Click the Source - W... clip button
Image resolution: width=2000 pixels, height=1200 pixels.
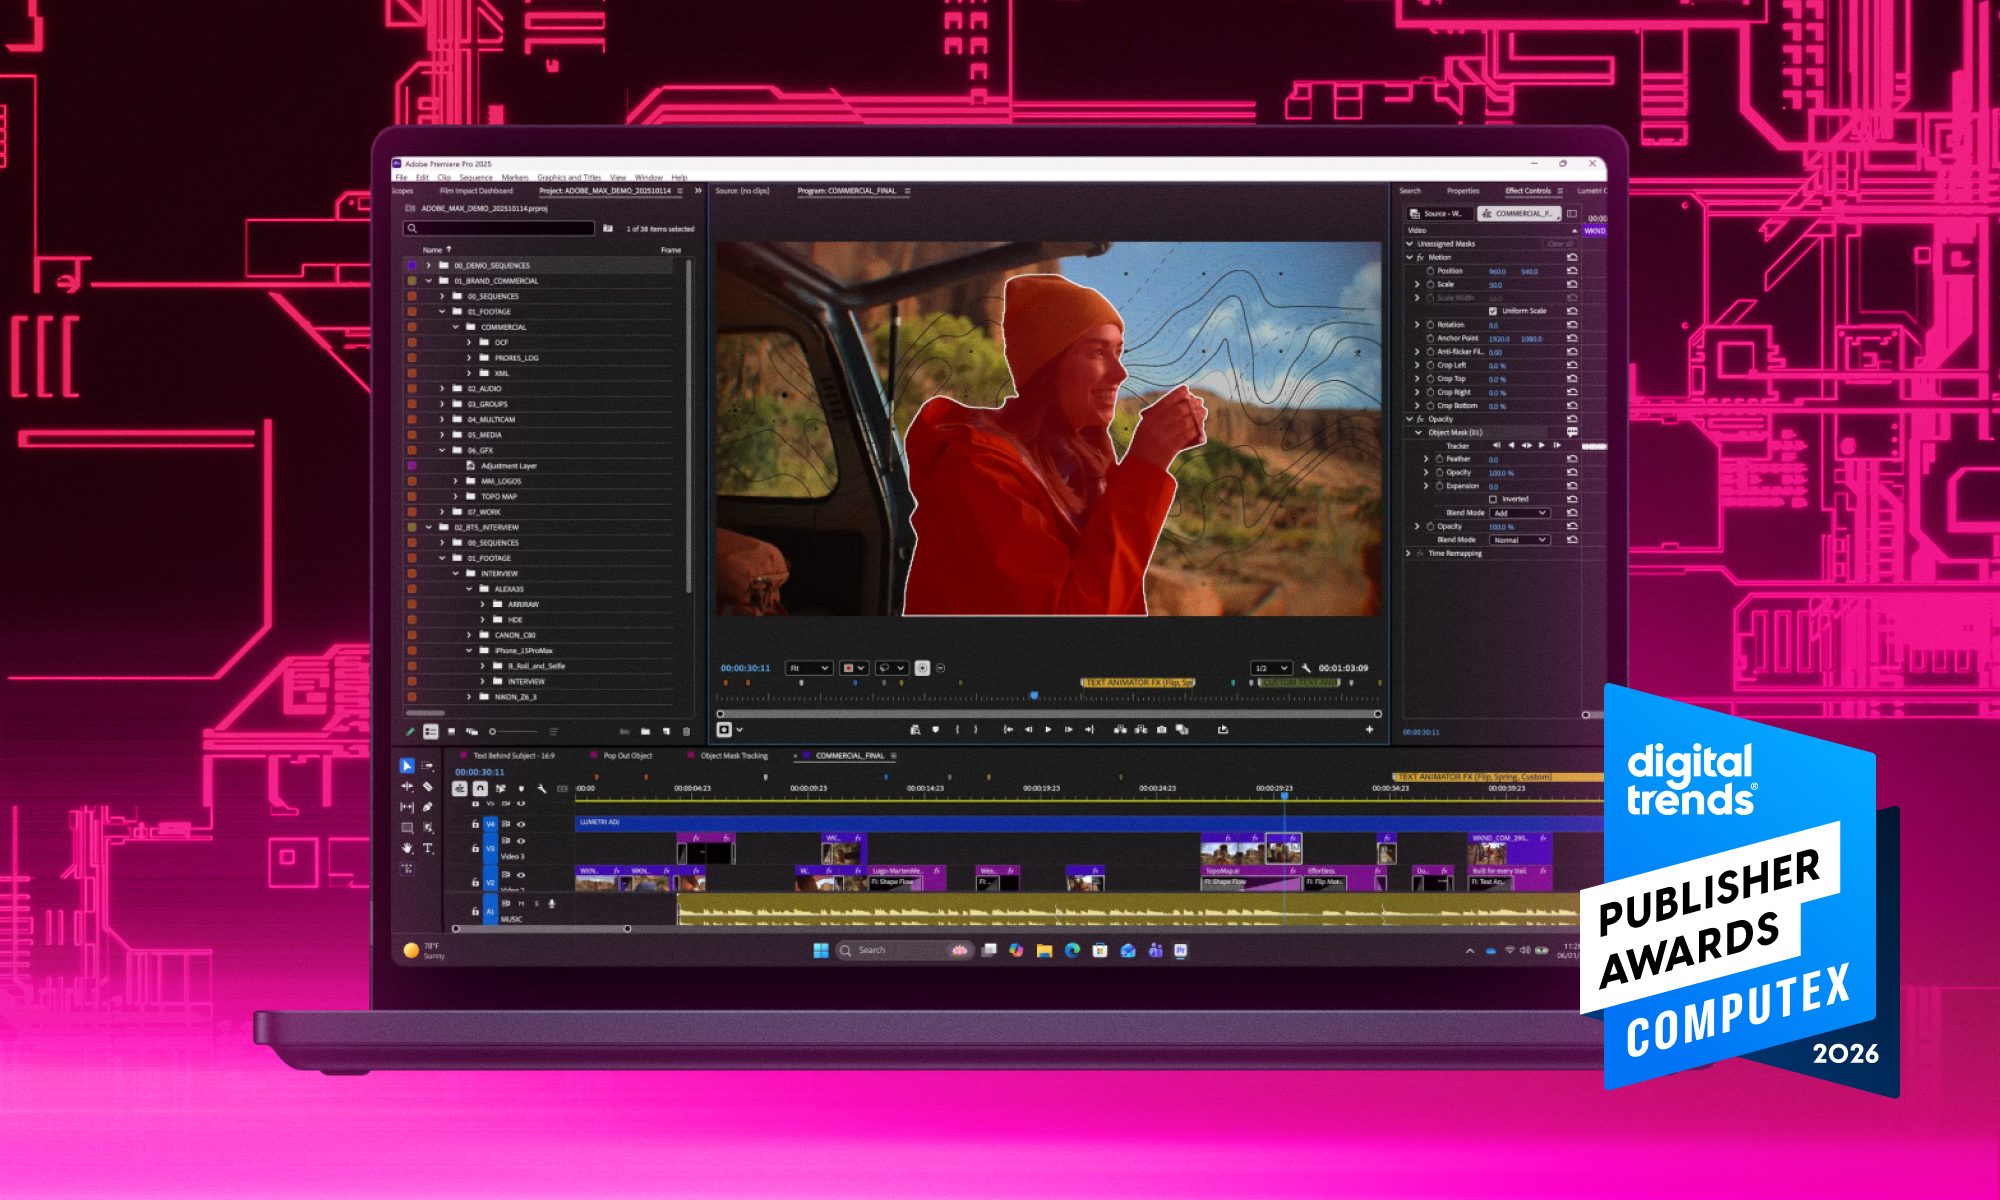pos(1440,214)
